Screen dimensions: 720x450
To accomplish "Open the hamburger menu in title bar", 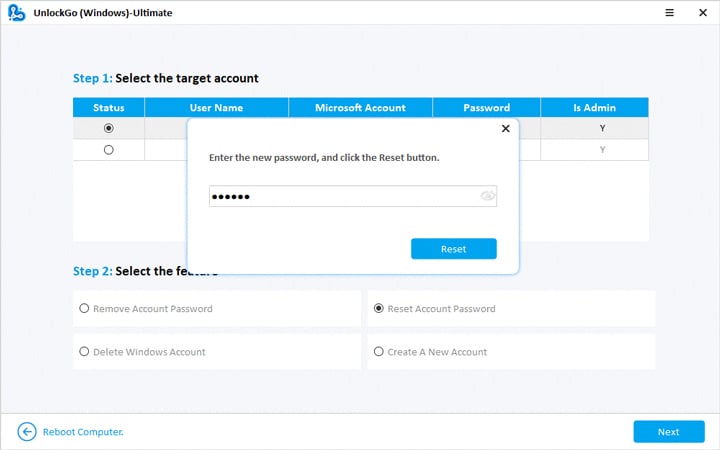I will click(641, 14).
